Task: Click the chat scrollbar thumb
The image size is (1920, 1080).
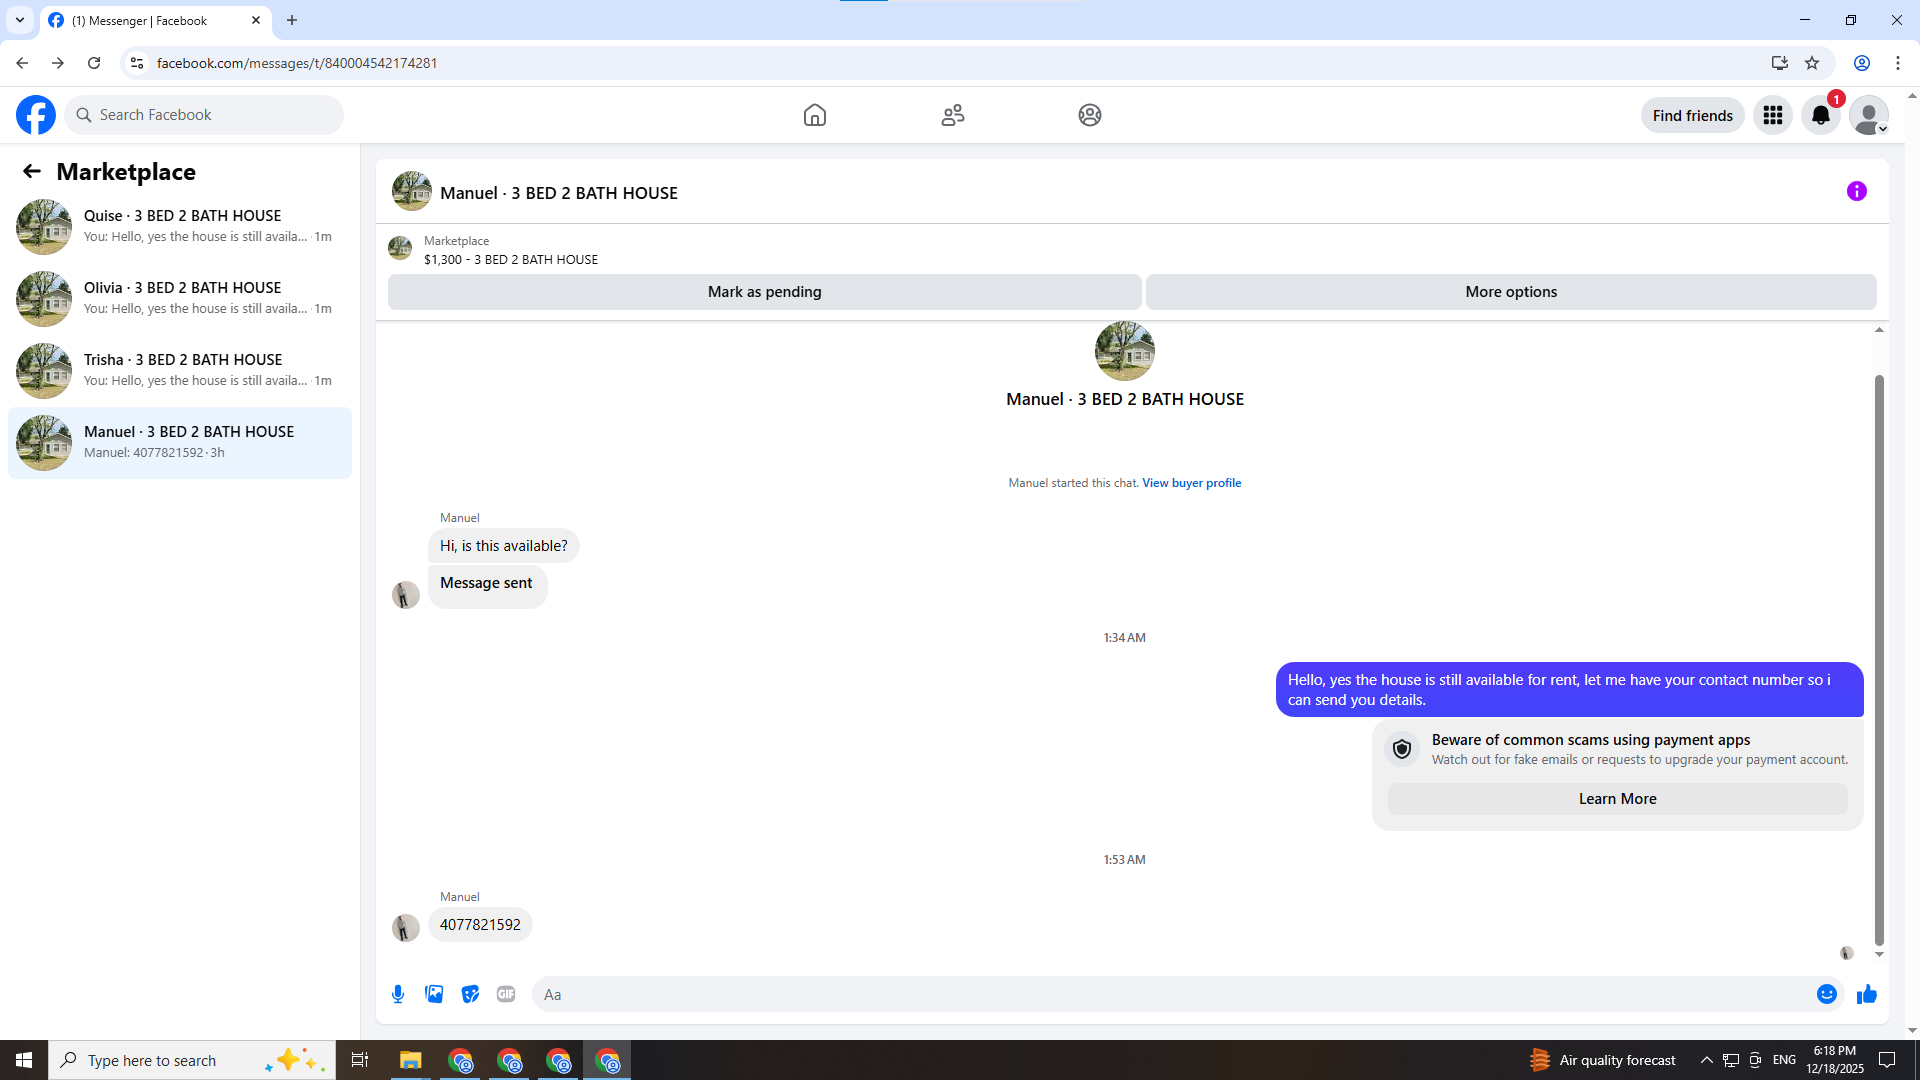Action: tap(1879, 660)
